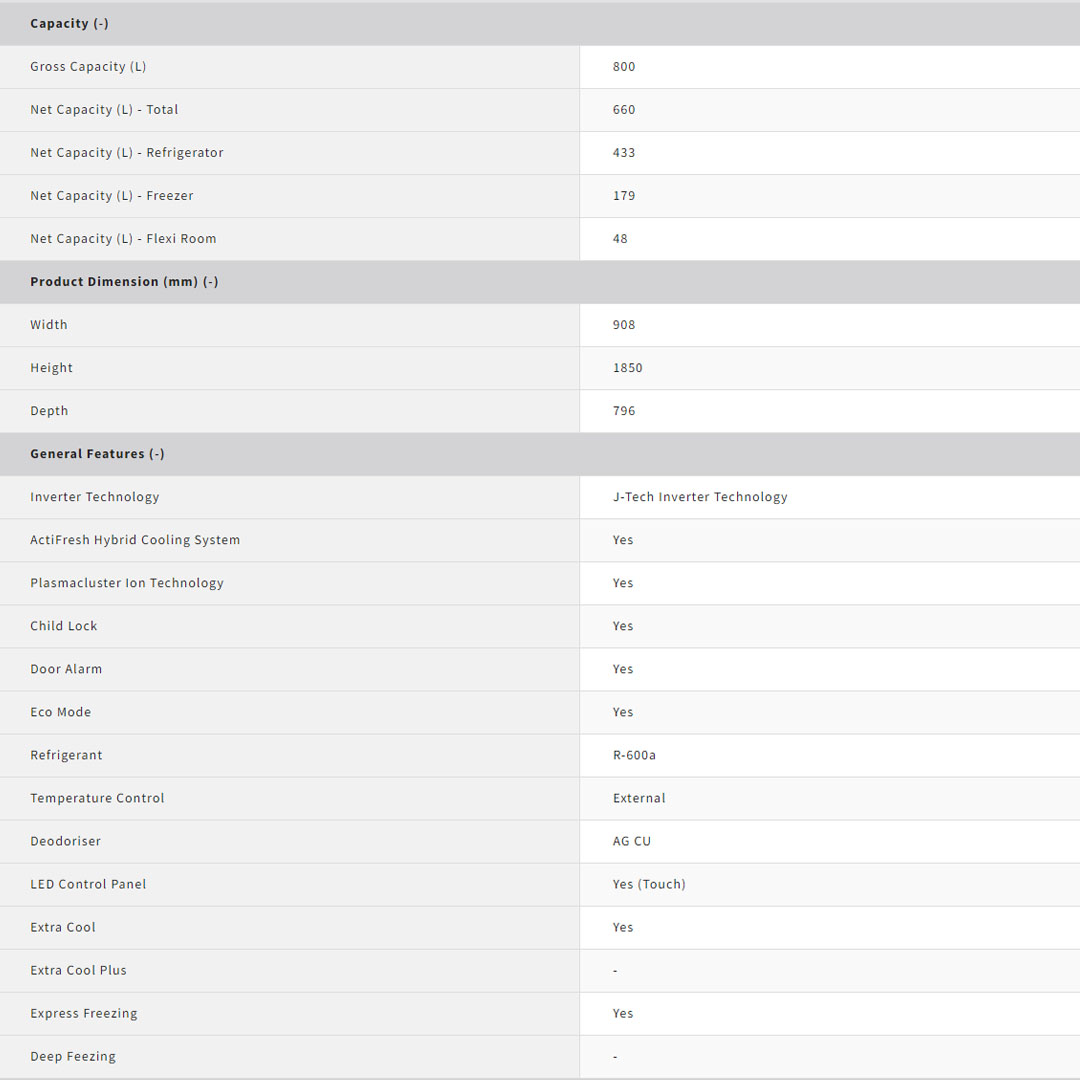Collapse the General Features section
Screen dimensions: 1080x1080
coord(97,454)
